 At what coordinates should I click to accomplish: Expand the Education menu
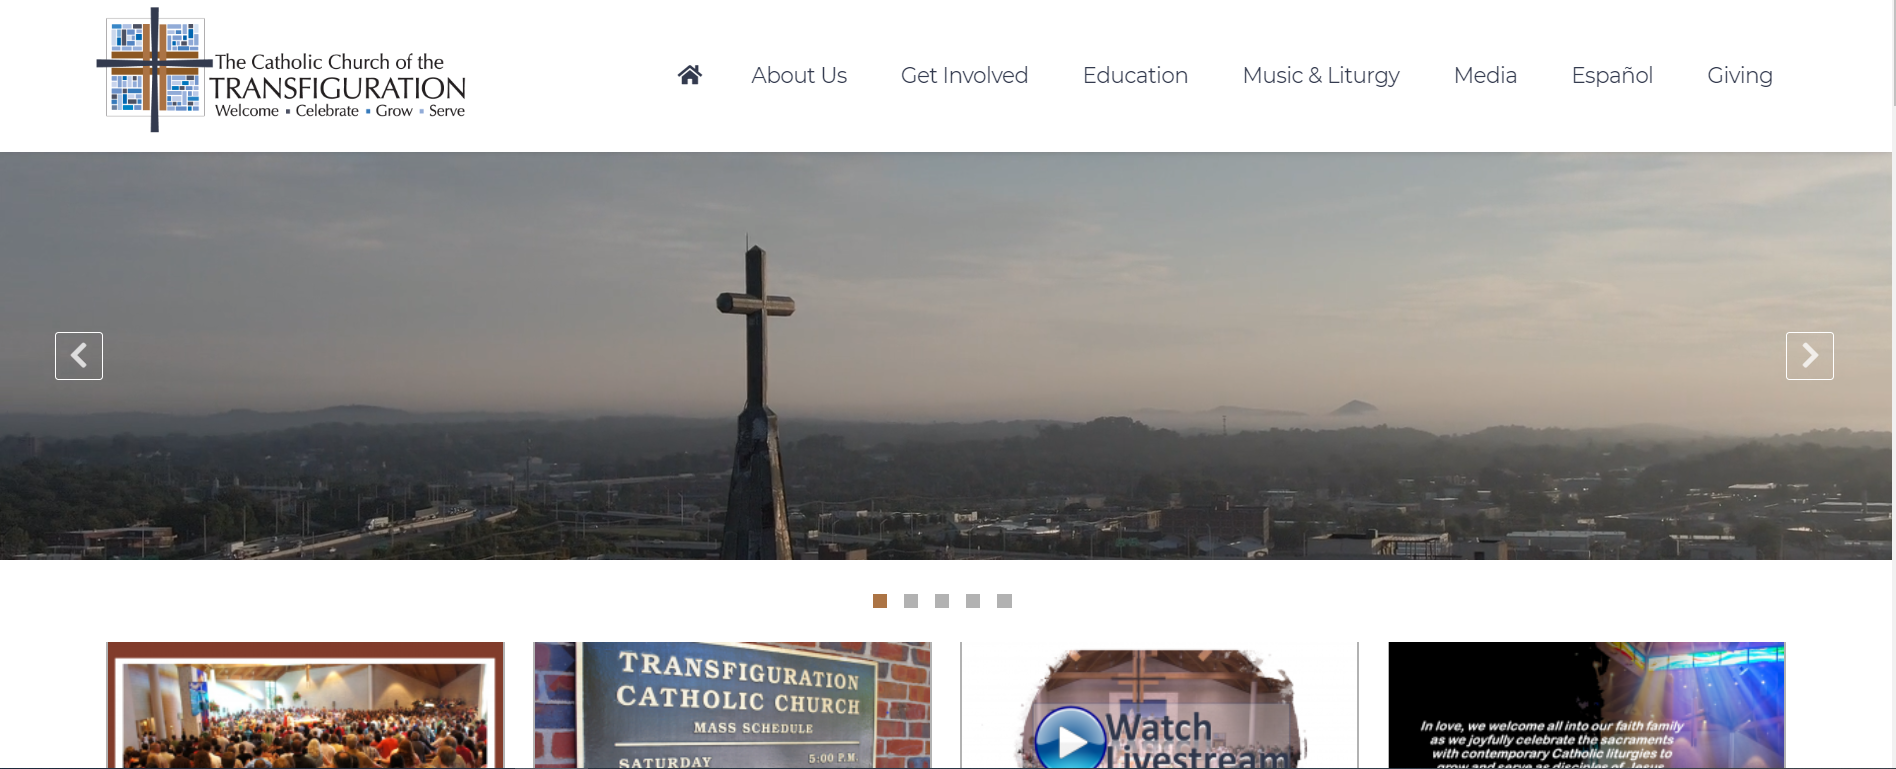[x=1135, y=76]
